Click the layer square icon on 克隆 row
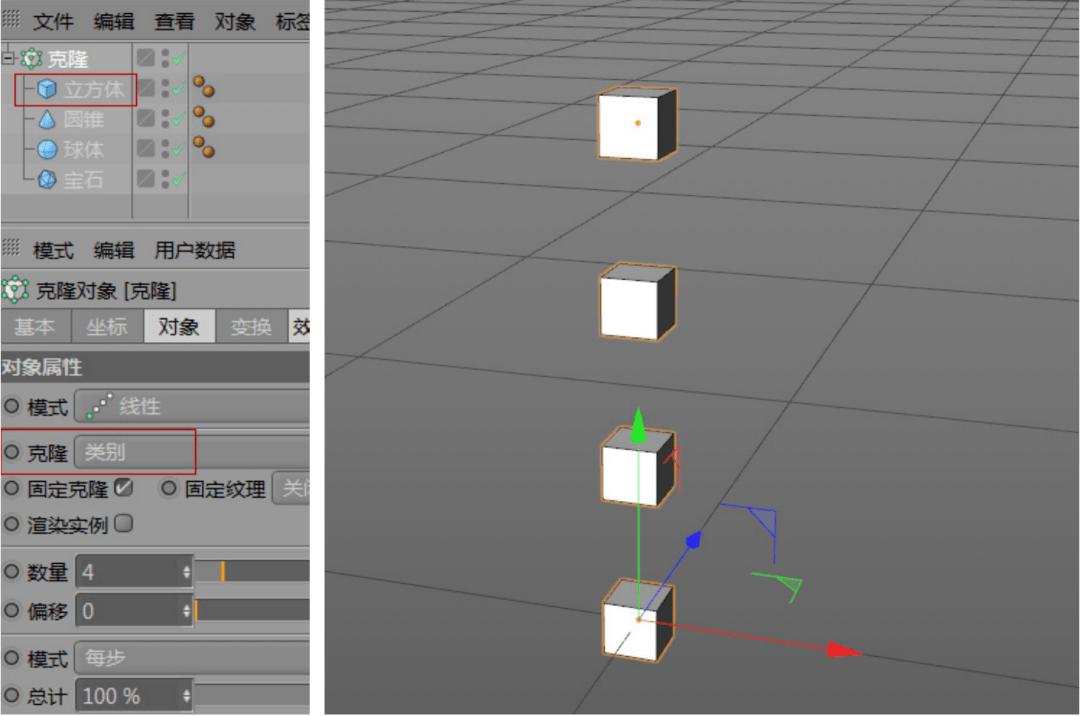The width and height of the screenshot is (1080, 716). click(x=145, y=57)
